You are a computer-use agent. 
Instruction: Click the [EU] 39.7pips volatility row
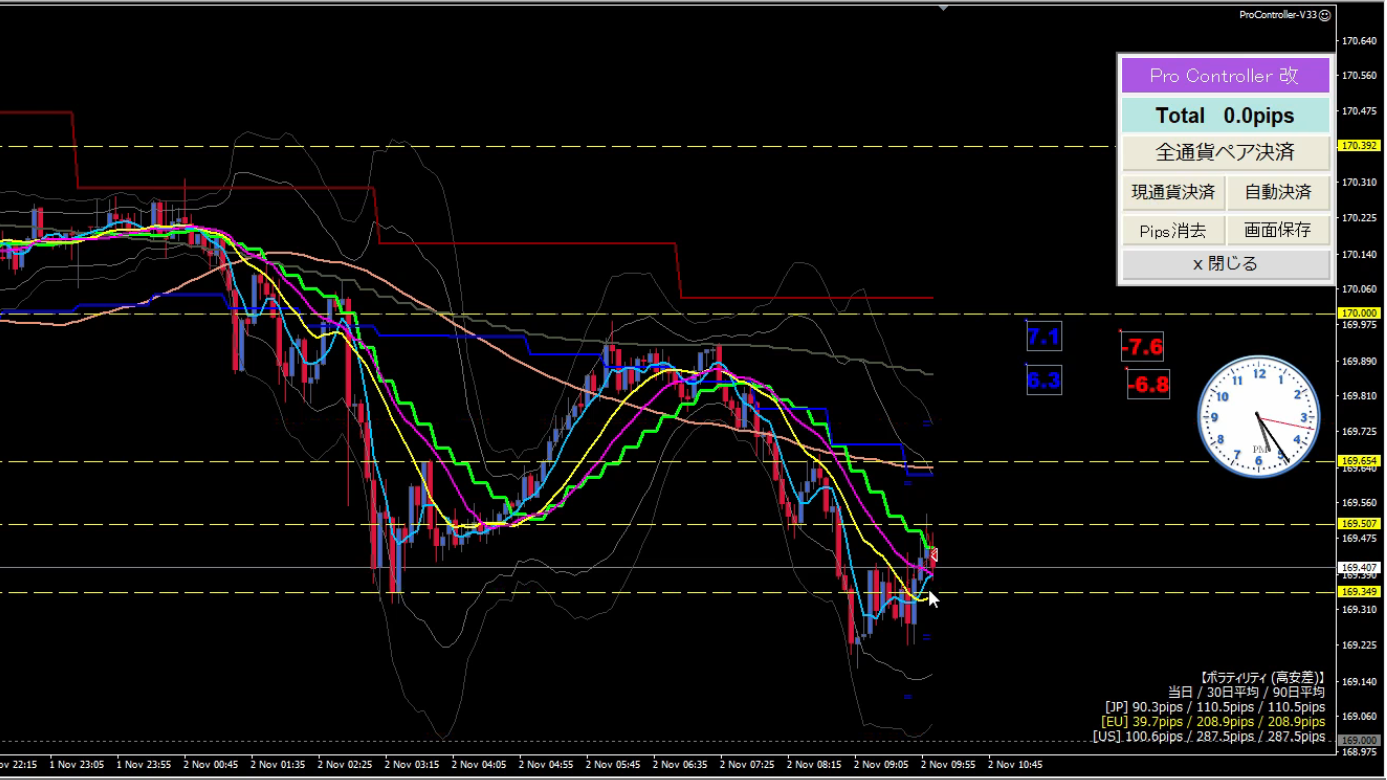click(1215, 721)
